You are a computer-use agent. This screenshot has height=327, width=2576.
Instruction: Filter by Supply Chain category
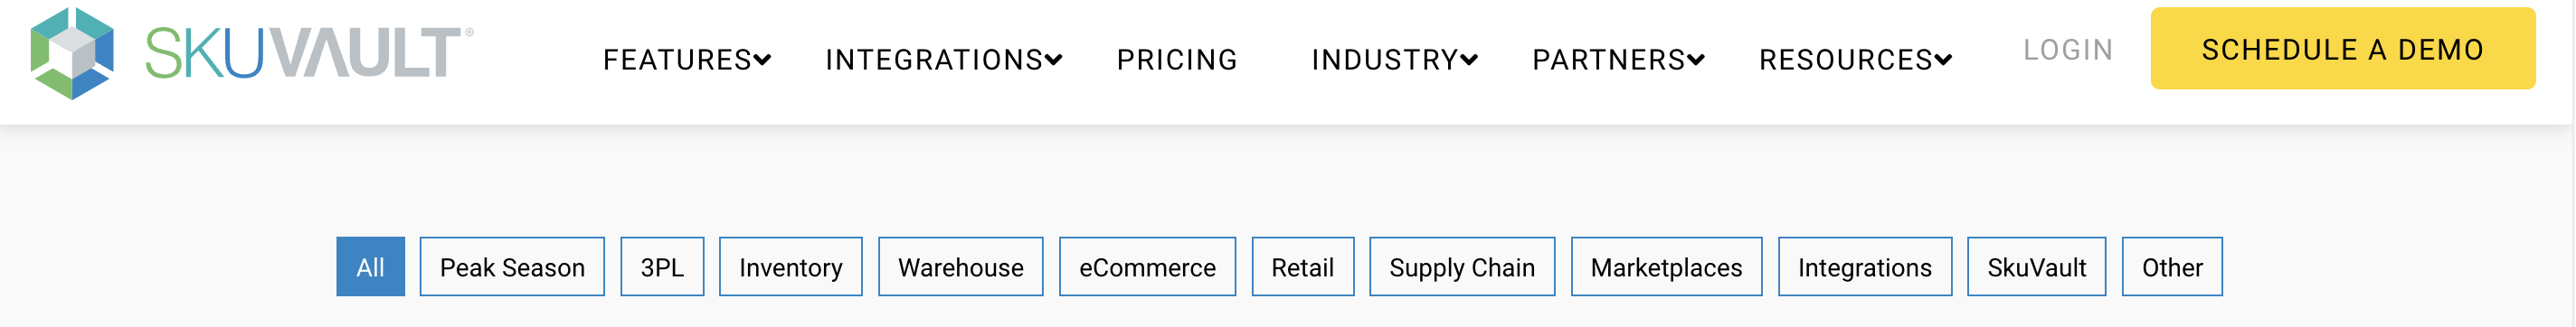pos(1462,267)
